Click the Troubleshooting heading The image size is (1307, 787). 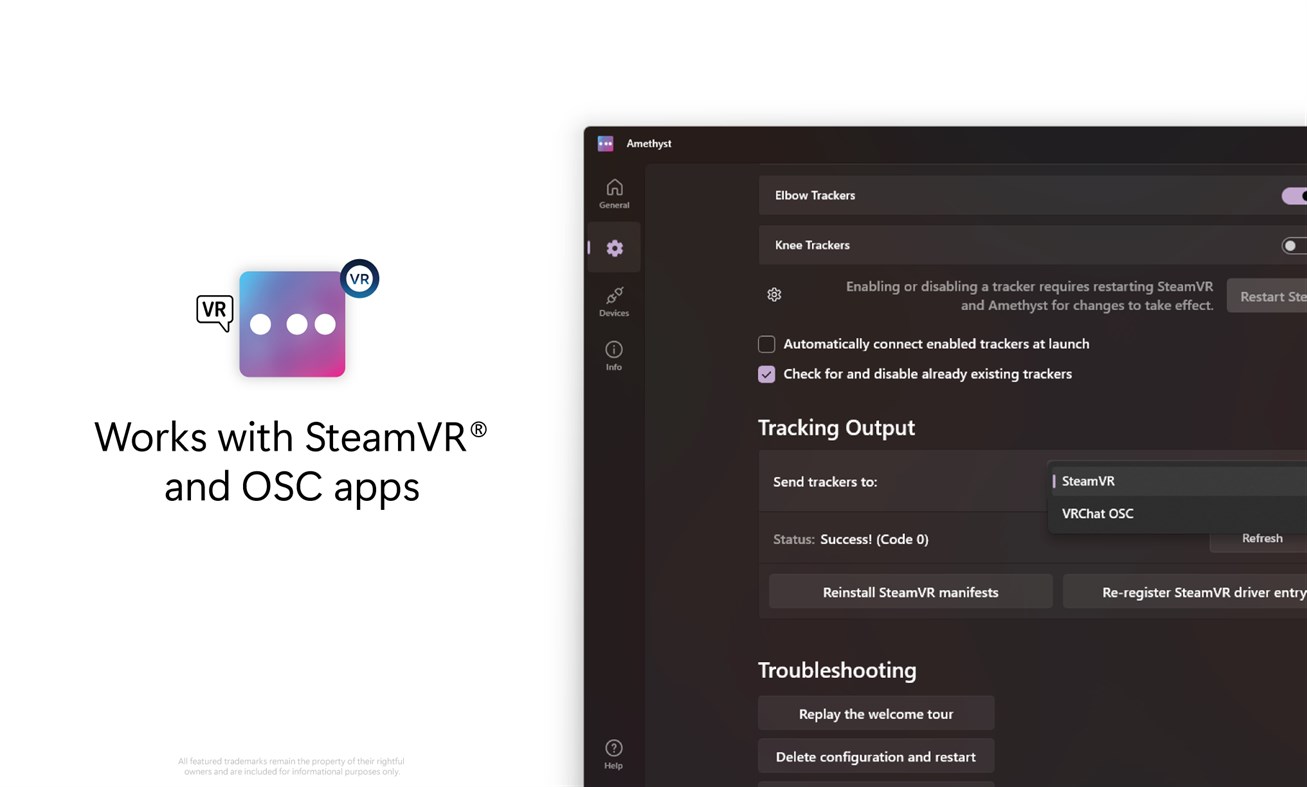[837, 670]
